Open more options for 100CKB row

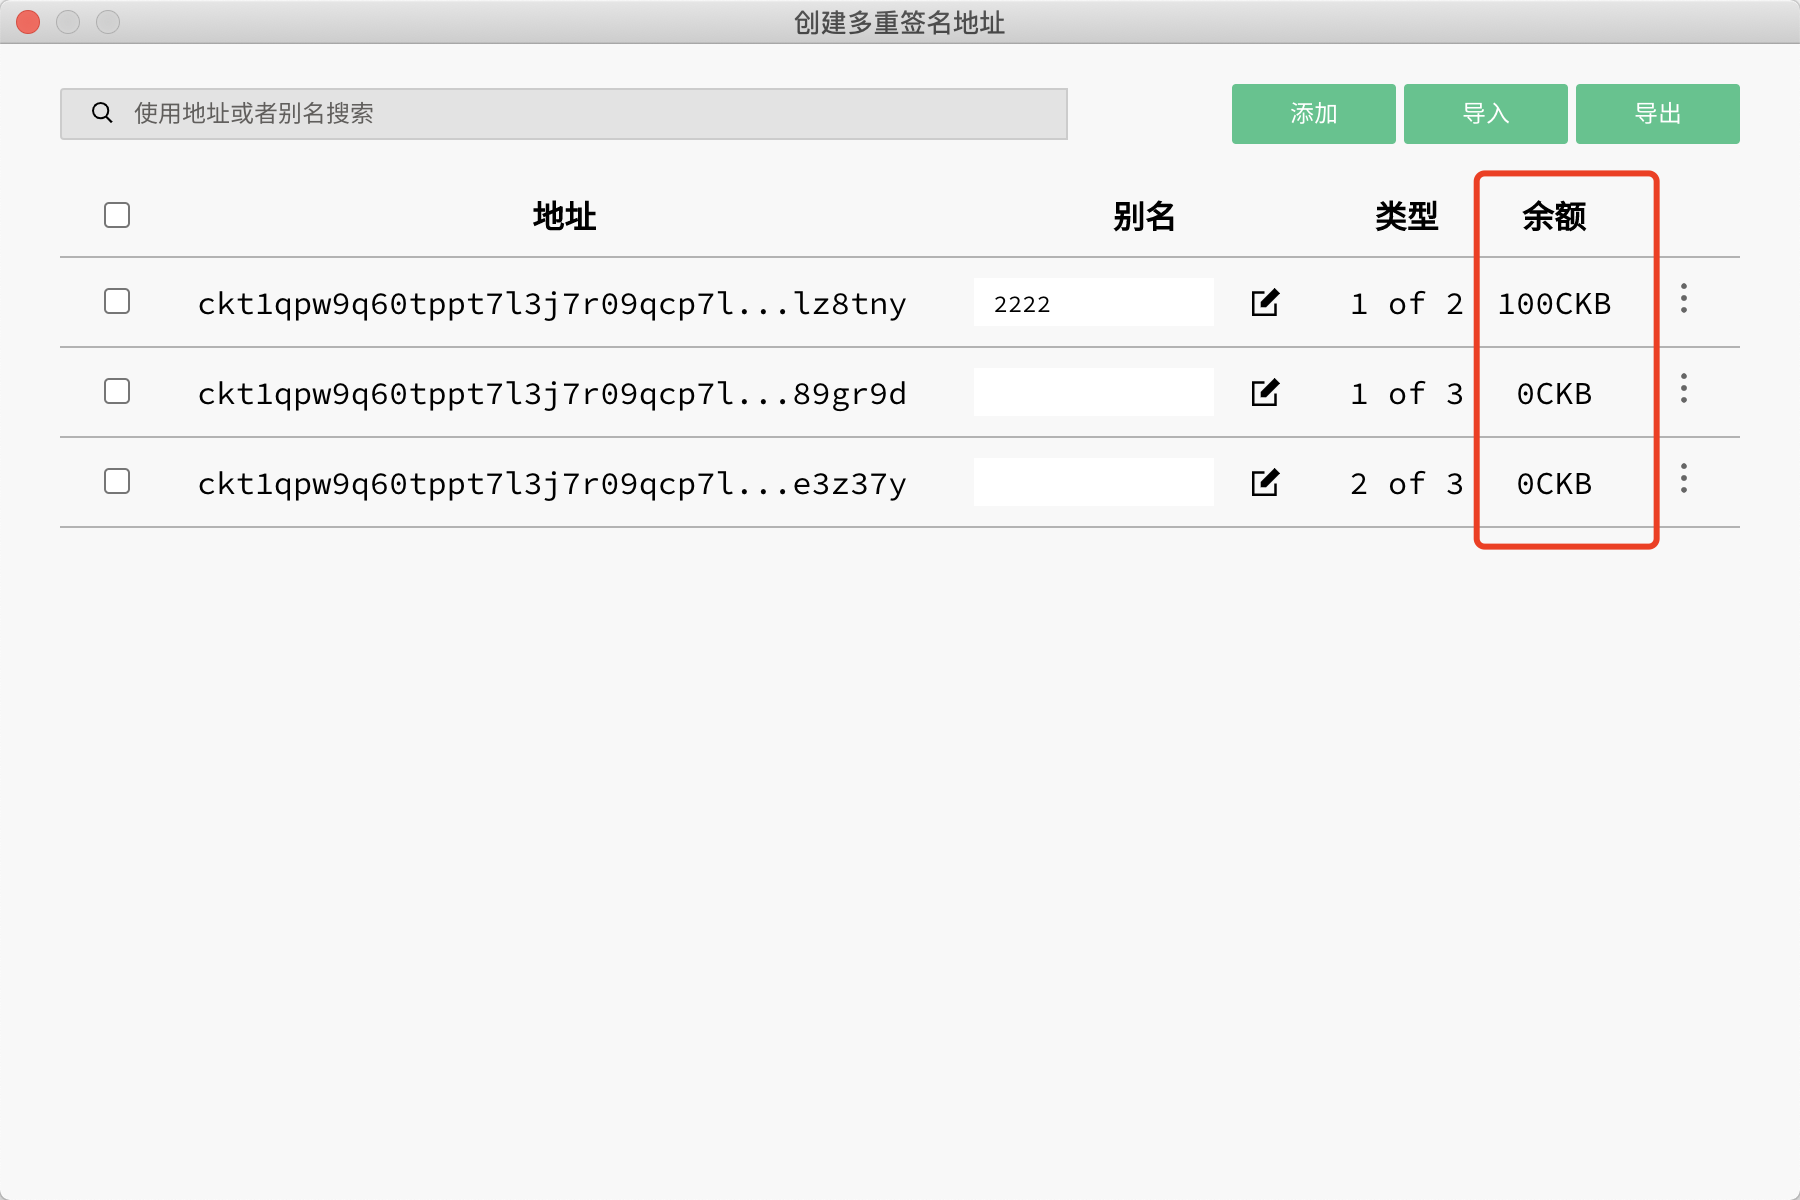pyautogui.click(x=1684, y=298)
